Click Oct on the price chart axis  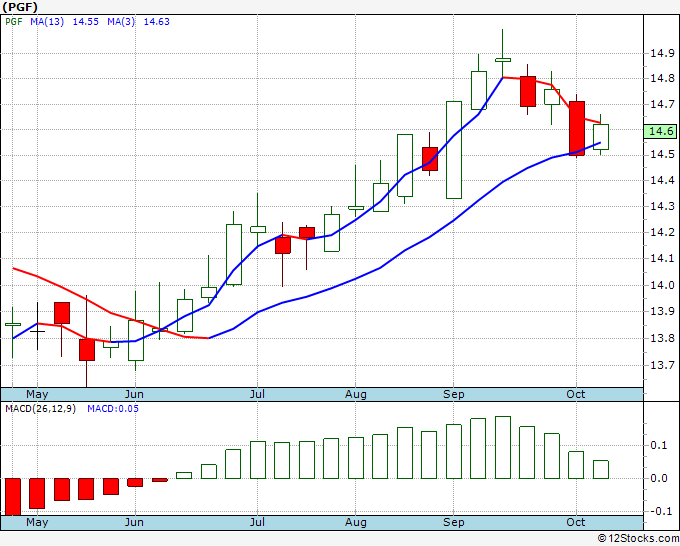(x=575, y=395)
